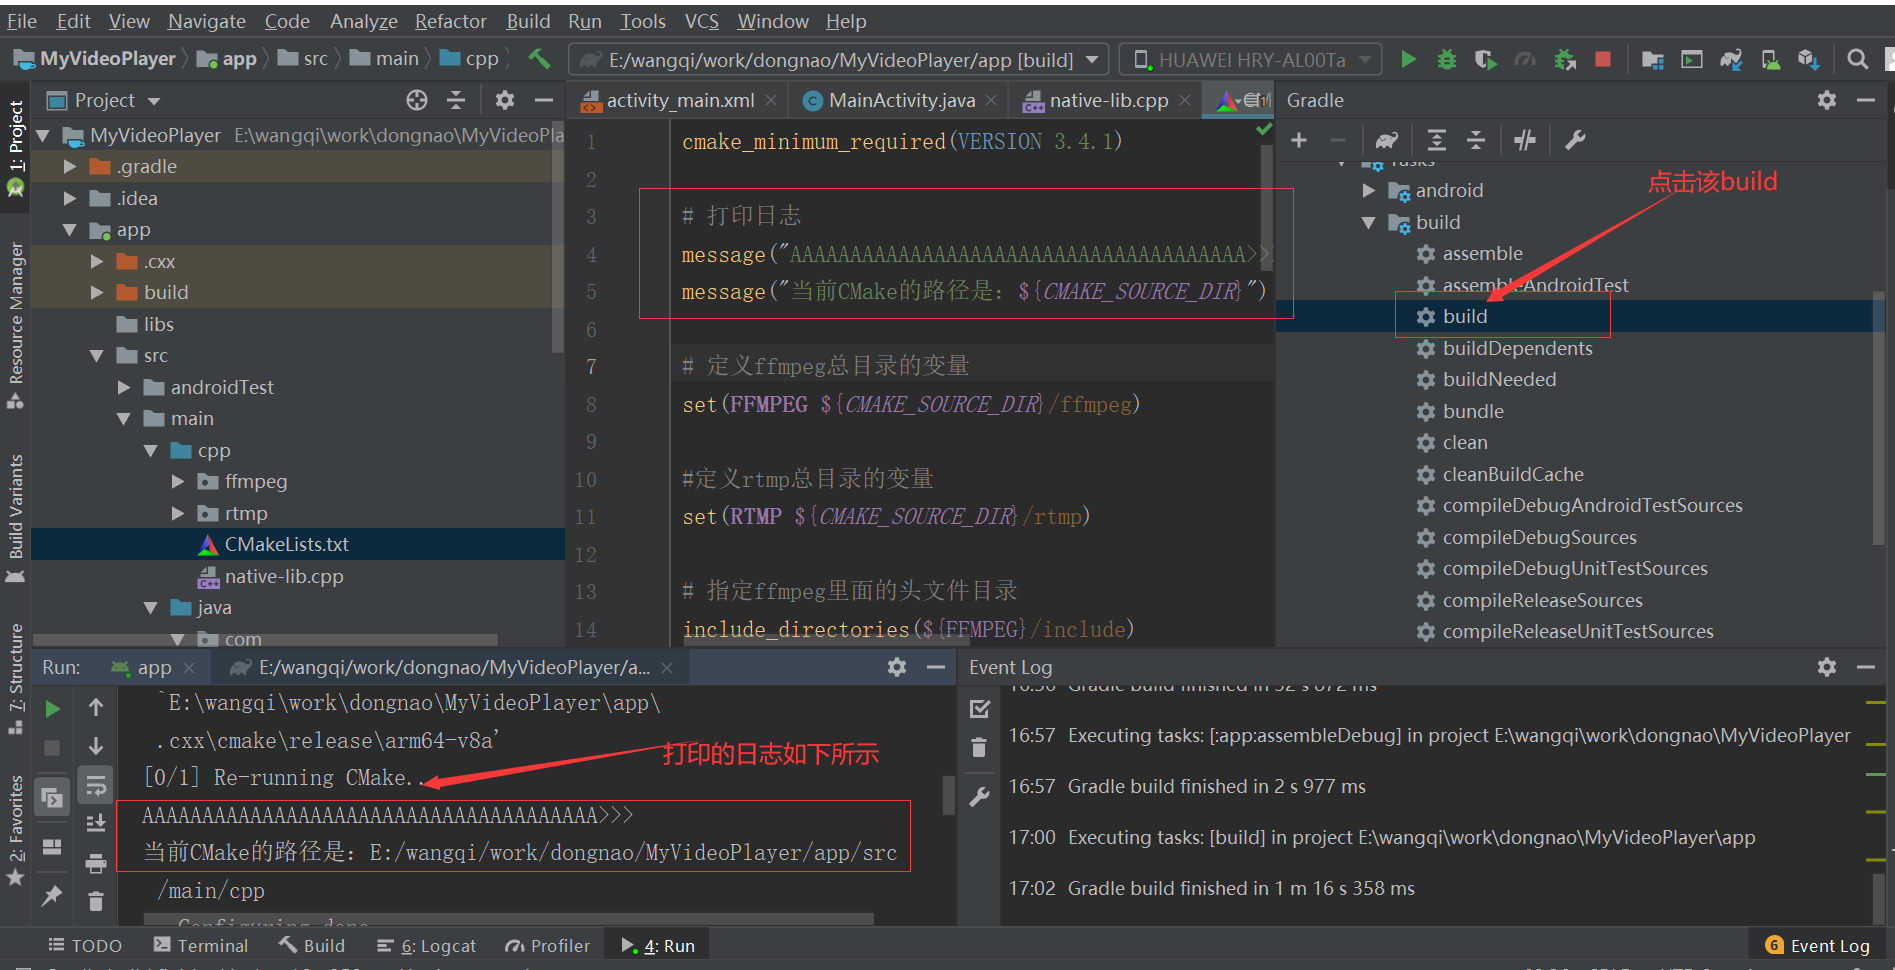Open Gradle settings wrench icon
Viewport: 1895px width, 970px height.
(x=1575, y=140)
